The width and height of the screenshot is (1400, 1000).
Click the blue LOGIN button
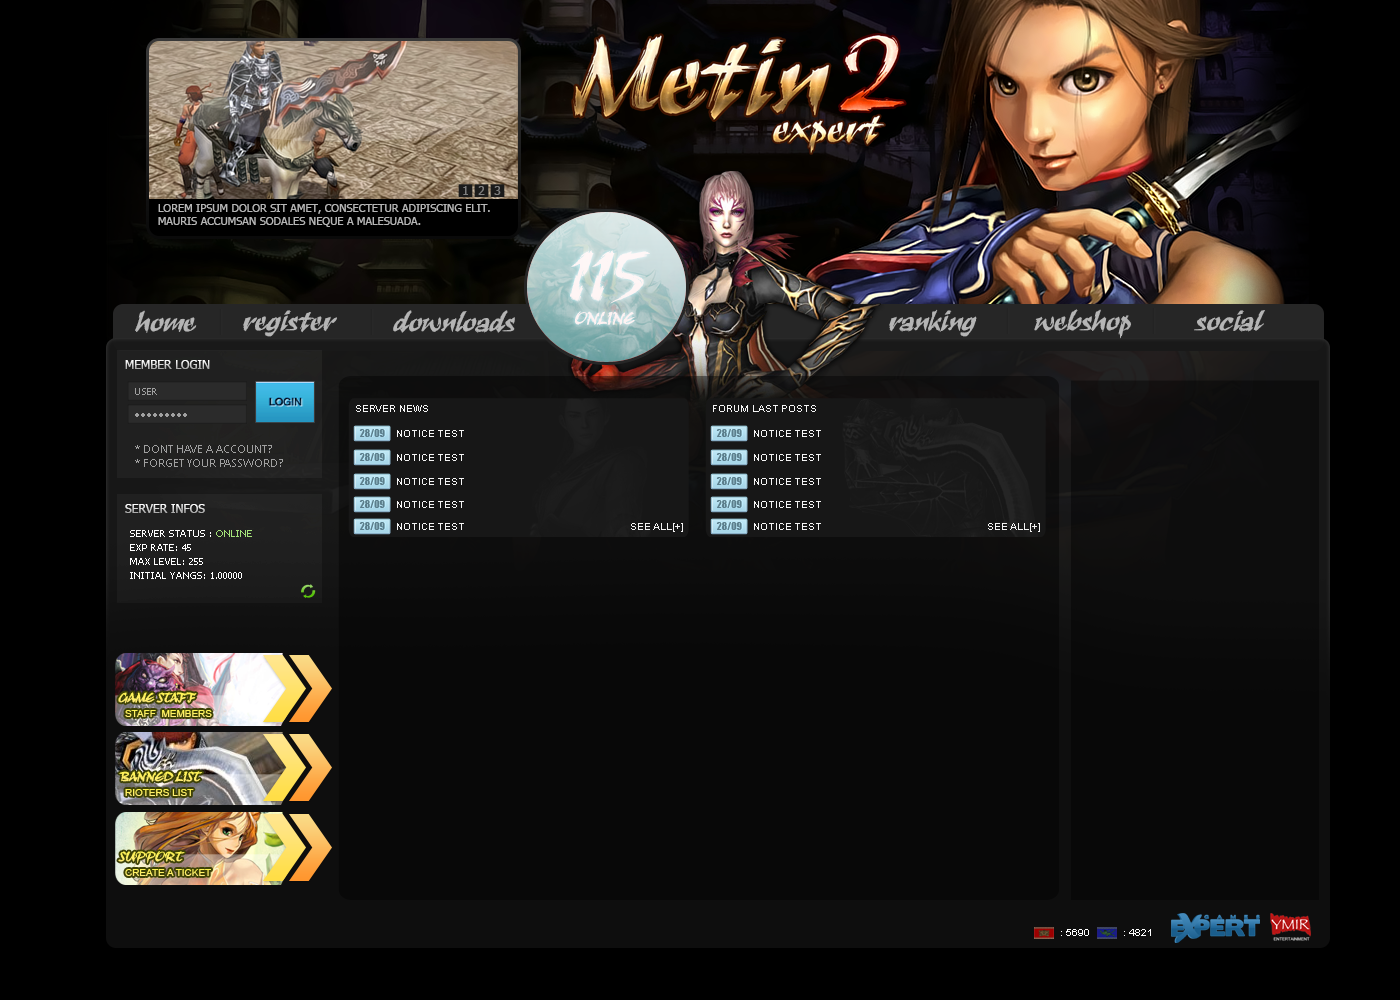(x=285, y=402)
